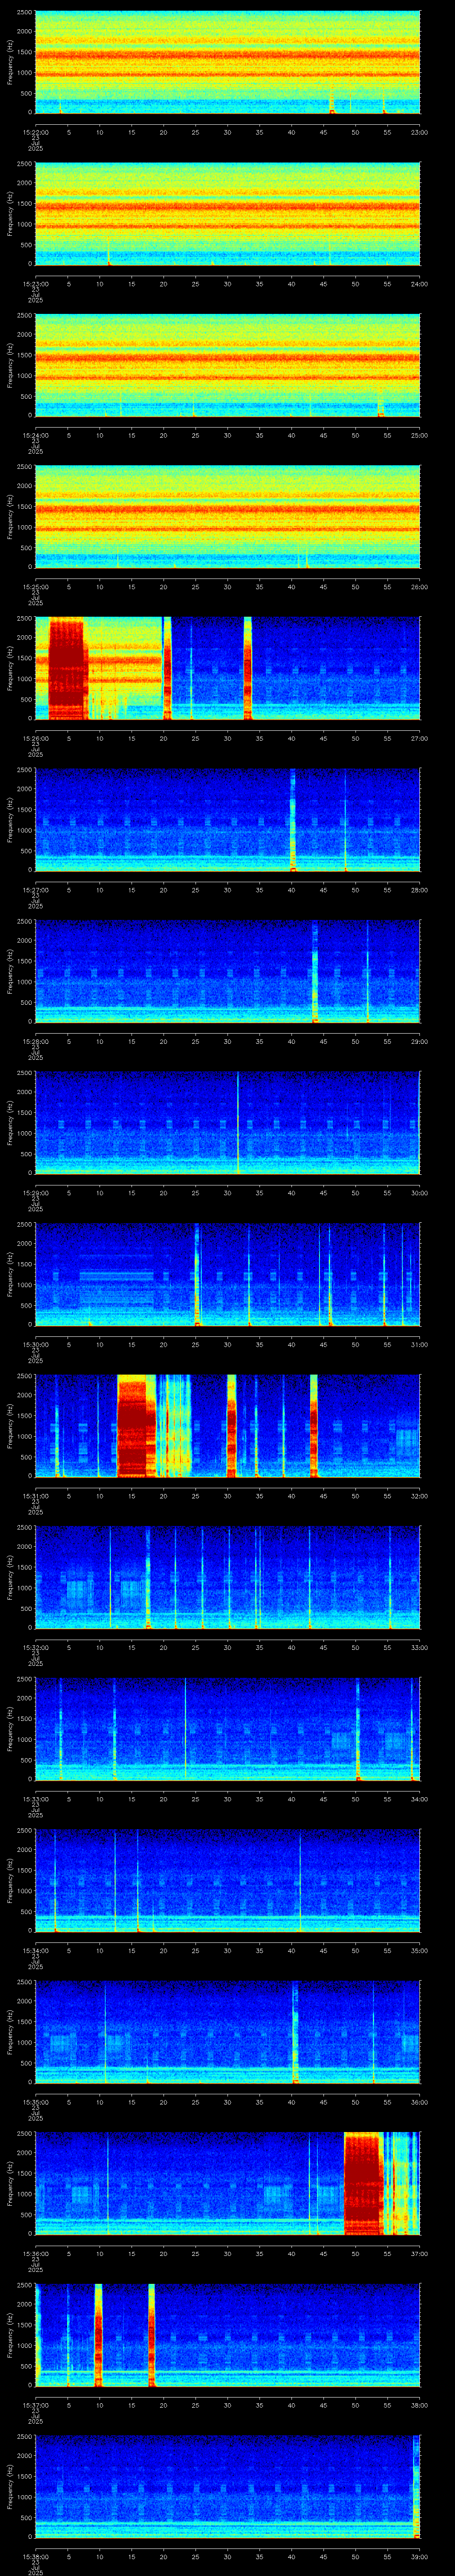Select the spectrogram panel starting at 15:25:00
This screenshot has height=2576, width=455.
point(227,517)
